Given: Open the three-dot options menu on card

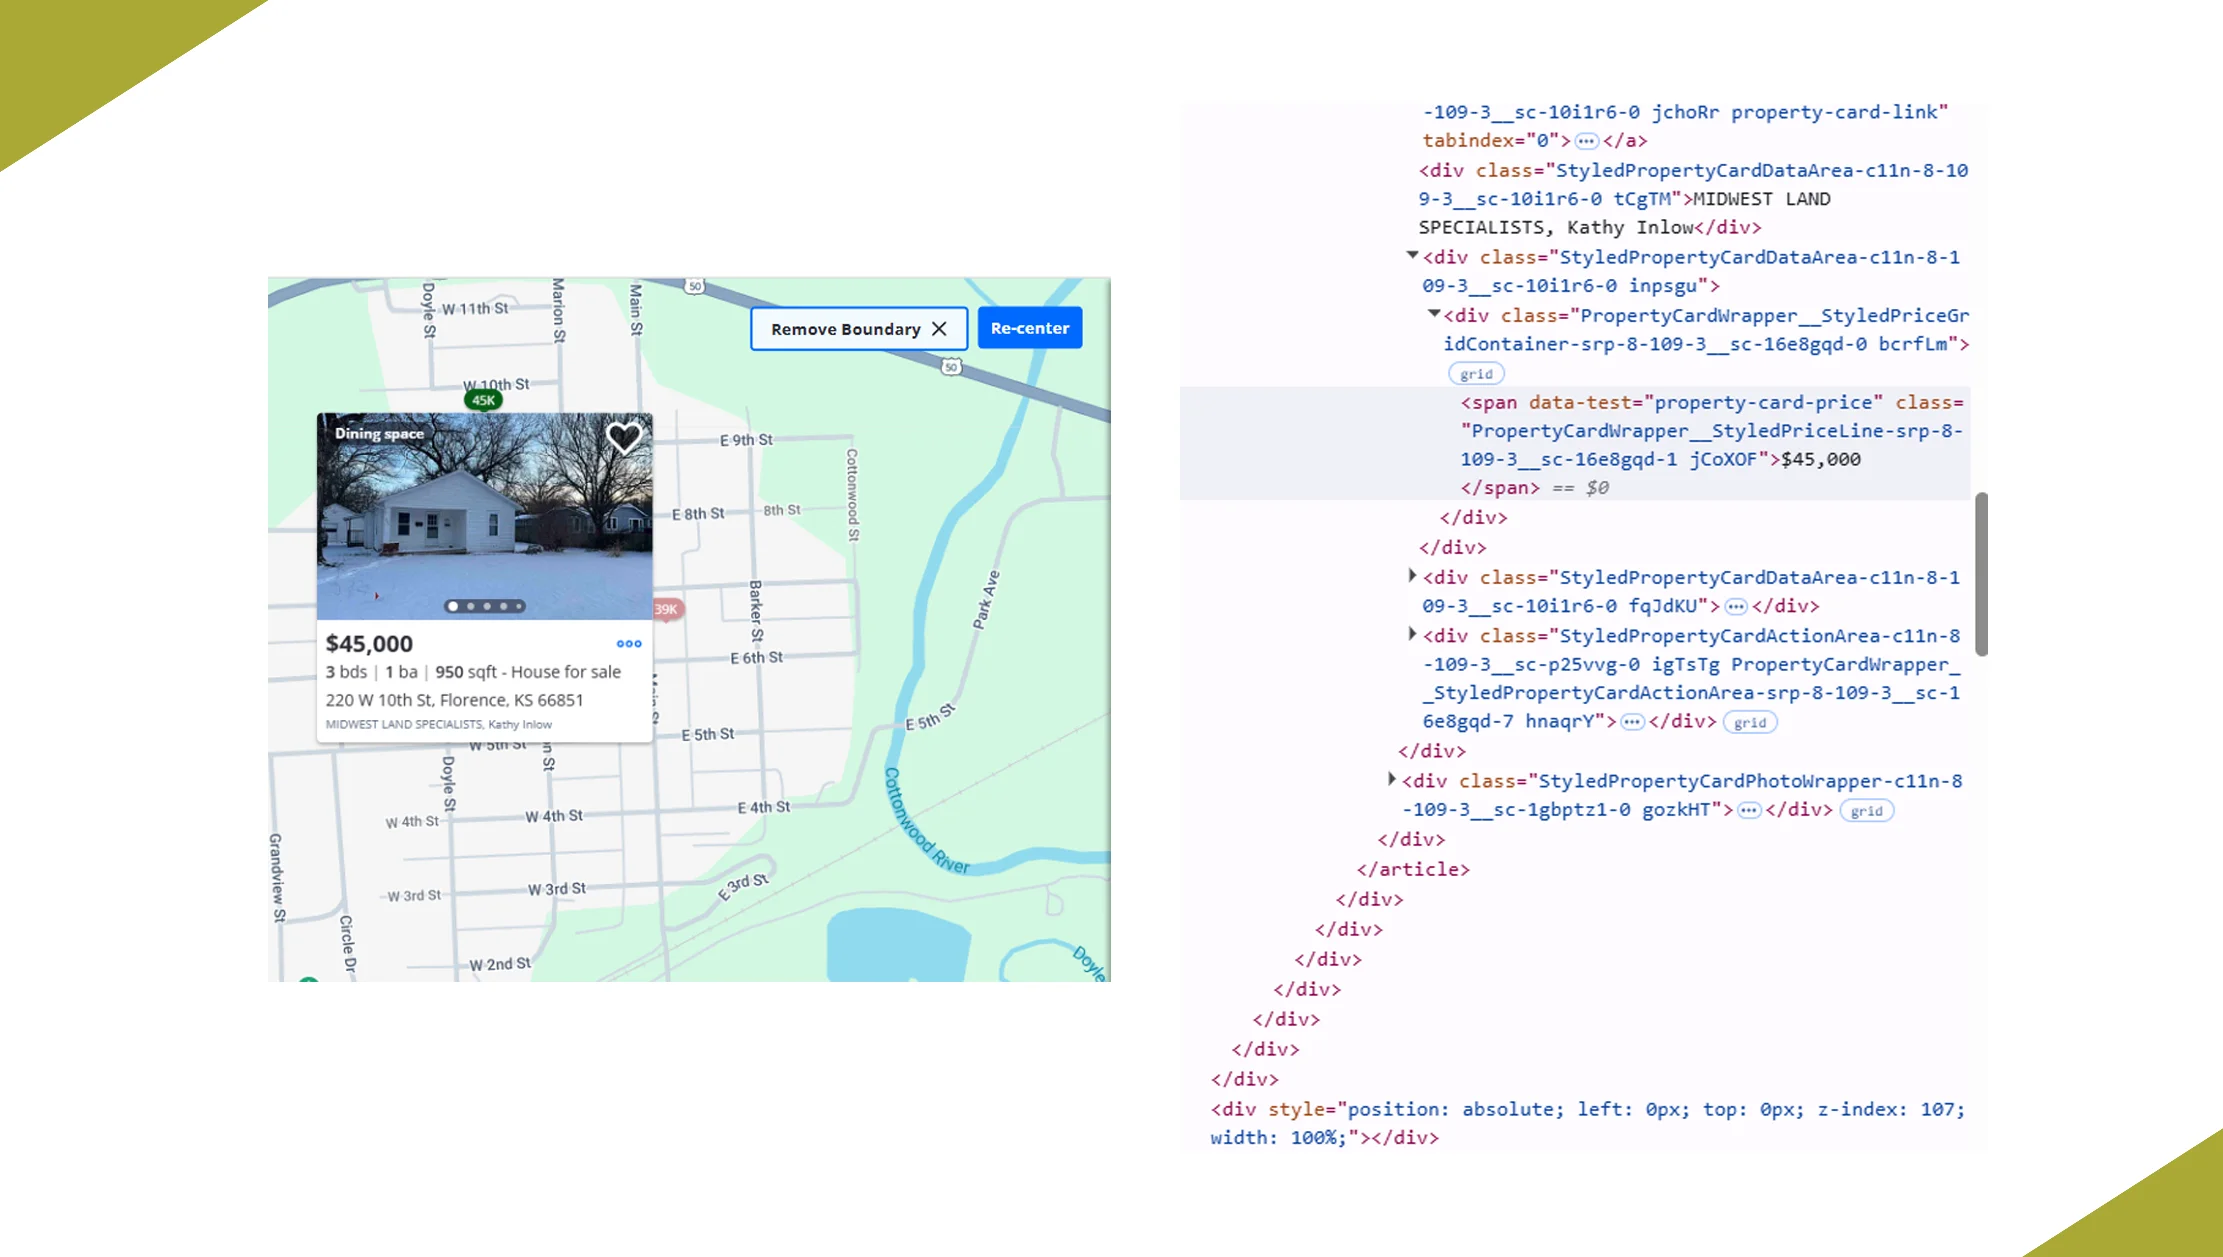Looking at the screenshot, I should (x=629, y=643).
